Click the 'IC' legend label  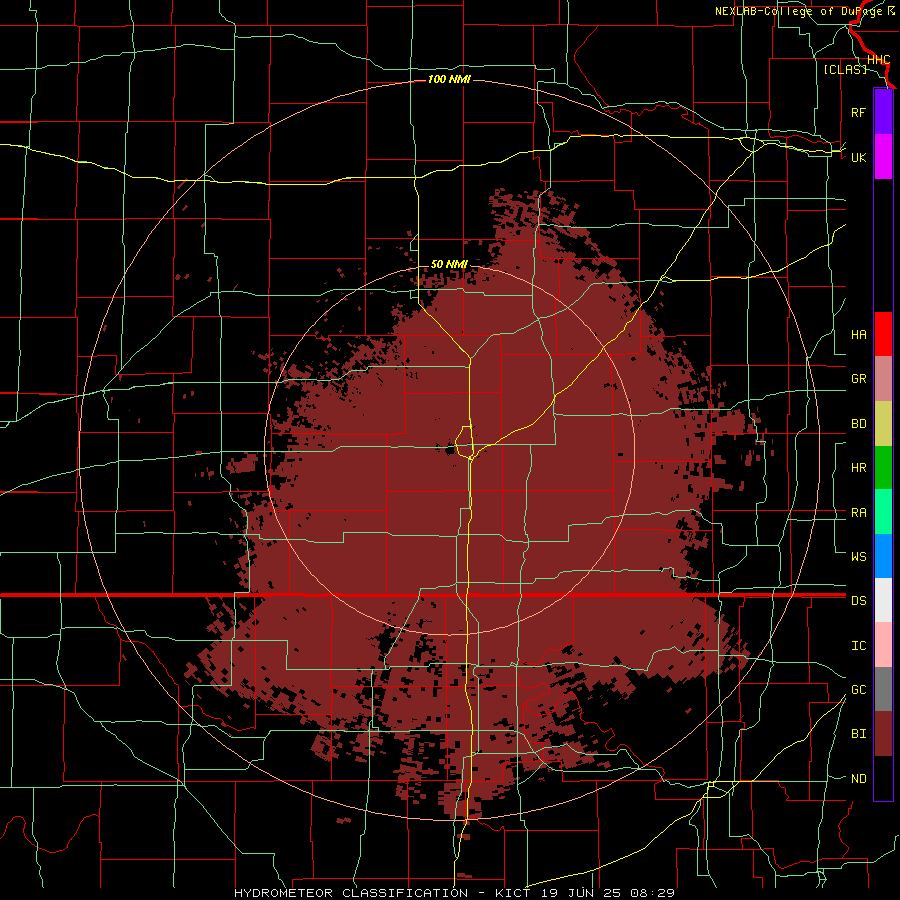[858, 646]
